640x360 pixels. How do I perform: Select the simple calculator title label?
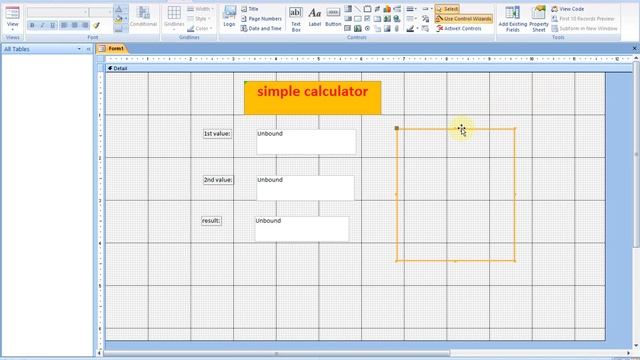point(313,98)
